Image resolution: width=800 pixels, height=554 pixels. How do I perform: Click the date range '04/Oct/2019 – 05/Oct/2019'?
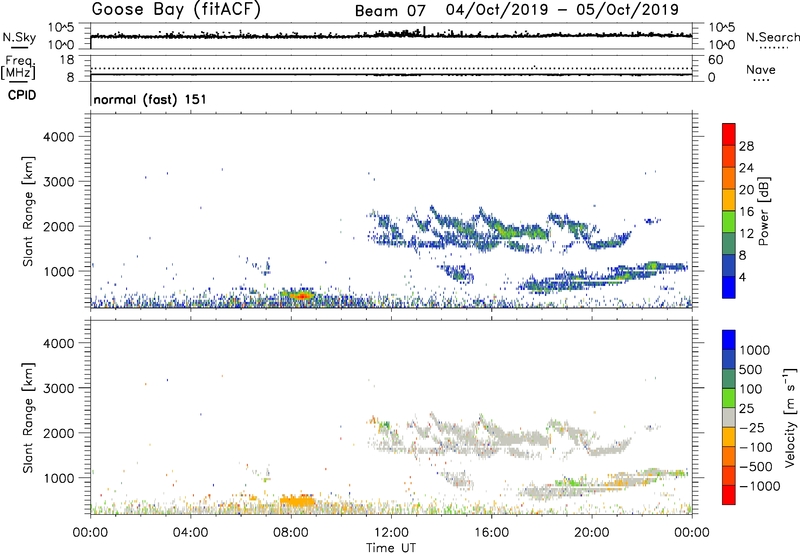click(x=562, y=10)
